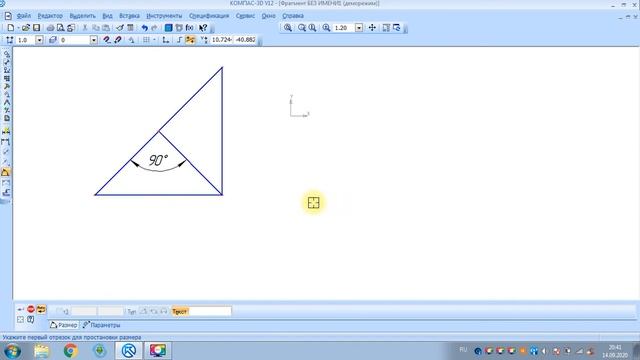Open the Файл menu
Image resolution: width=640 pixels, height=360 pixels.
click(24, 16)
